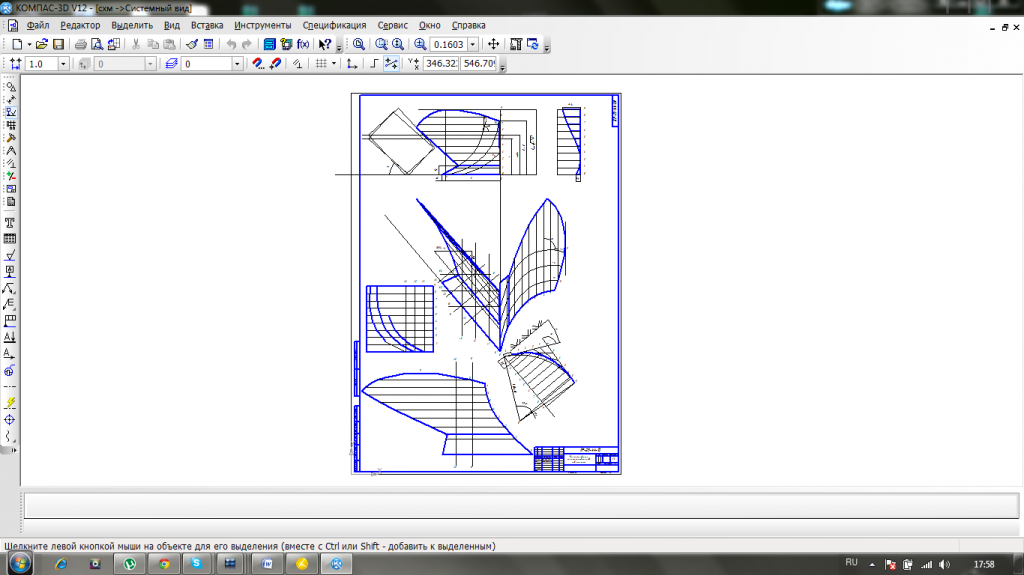Viewport: 1024px width, 575px height.
Task: Open the grid options dropdown arrow
Action: [334, 64]
